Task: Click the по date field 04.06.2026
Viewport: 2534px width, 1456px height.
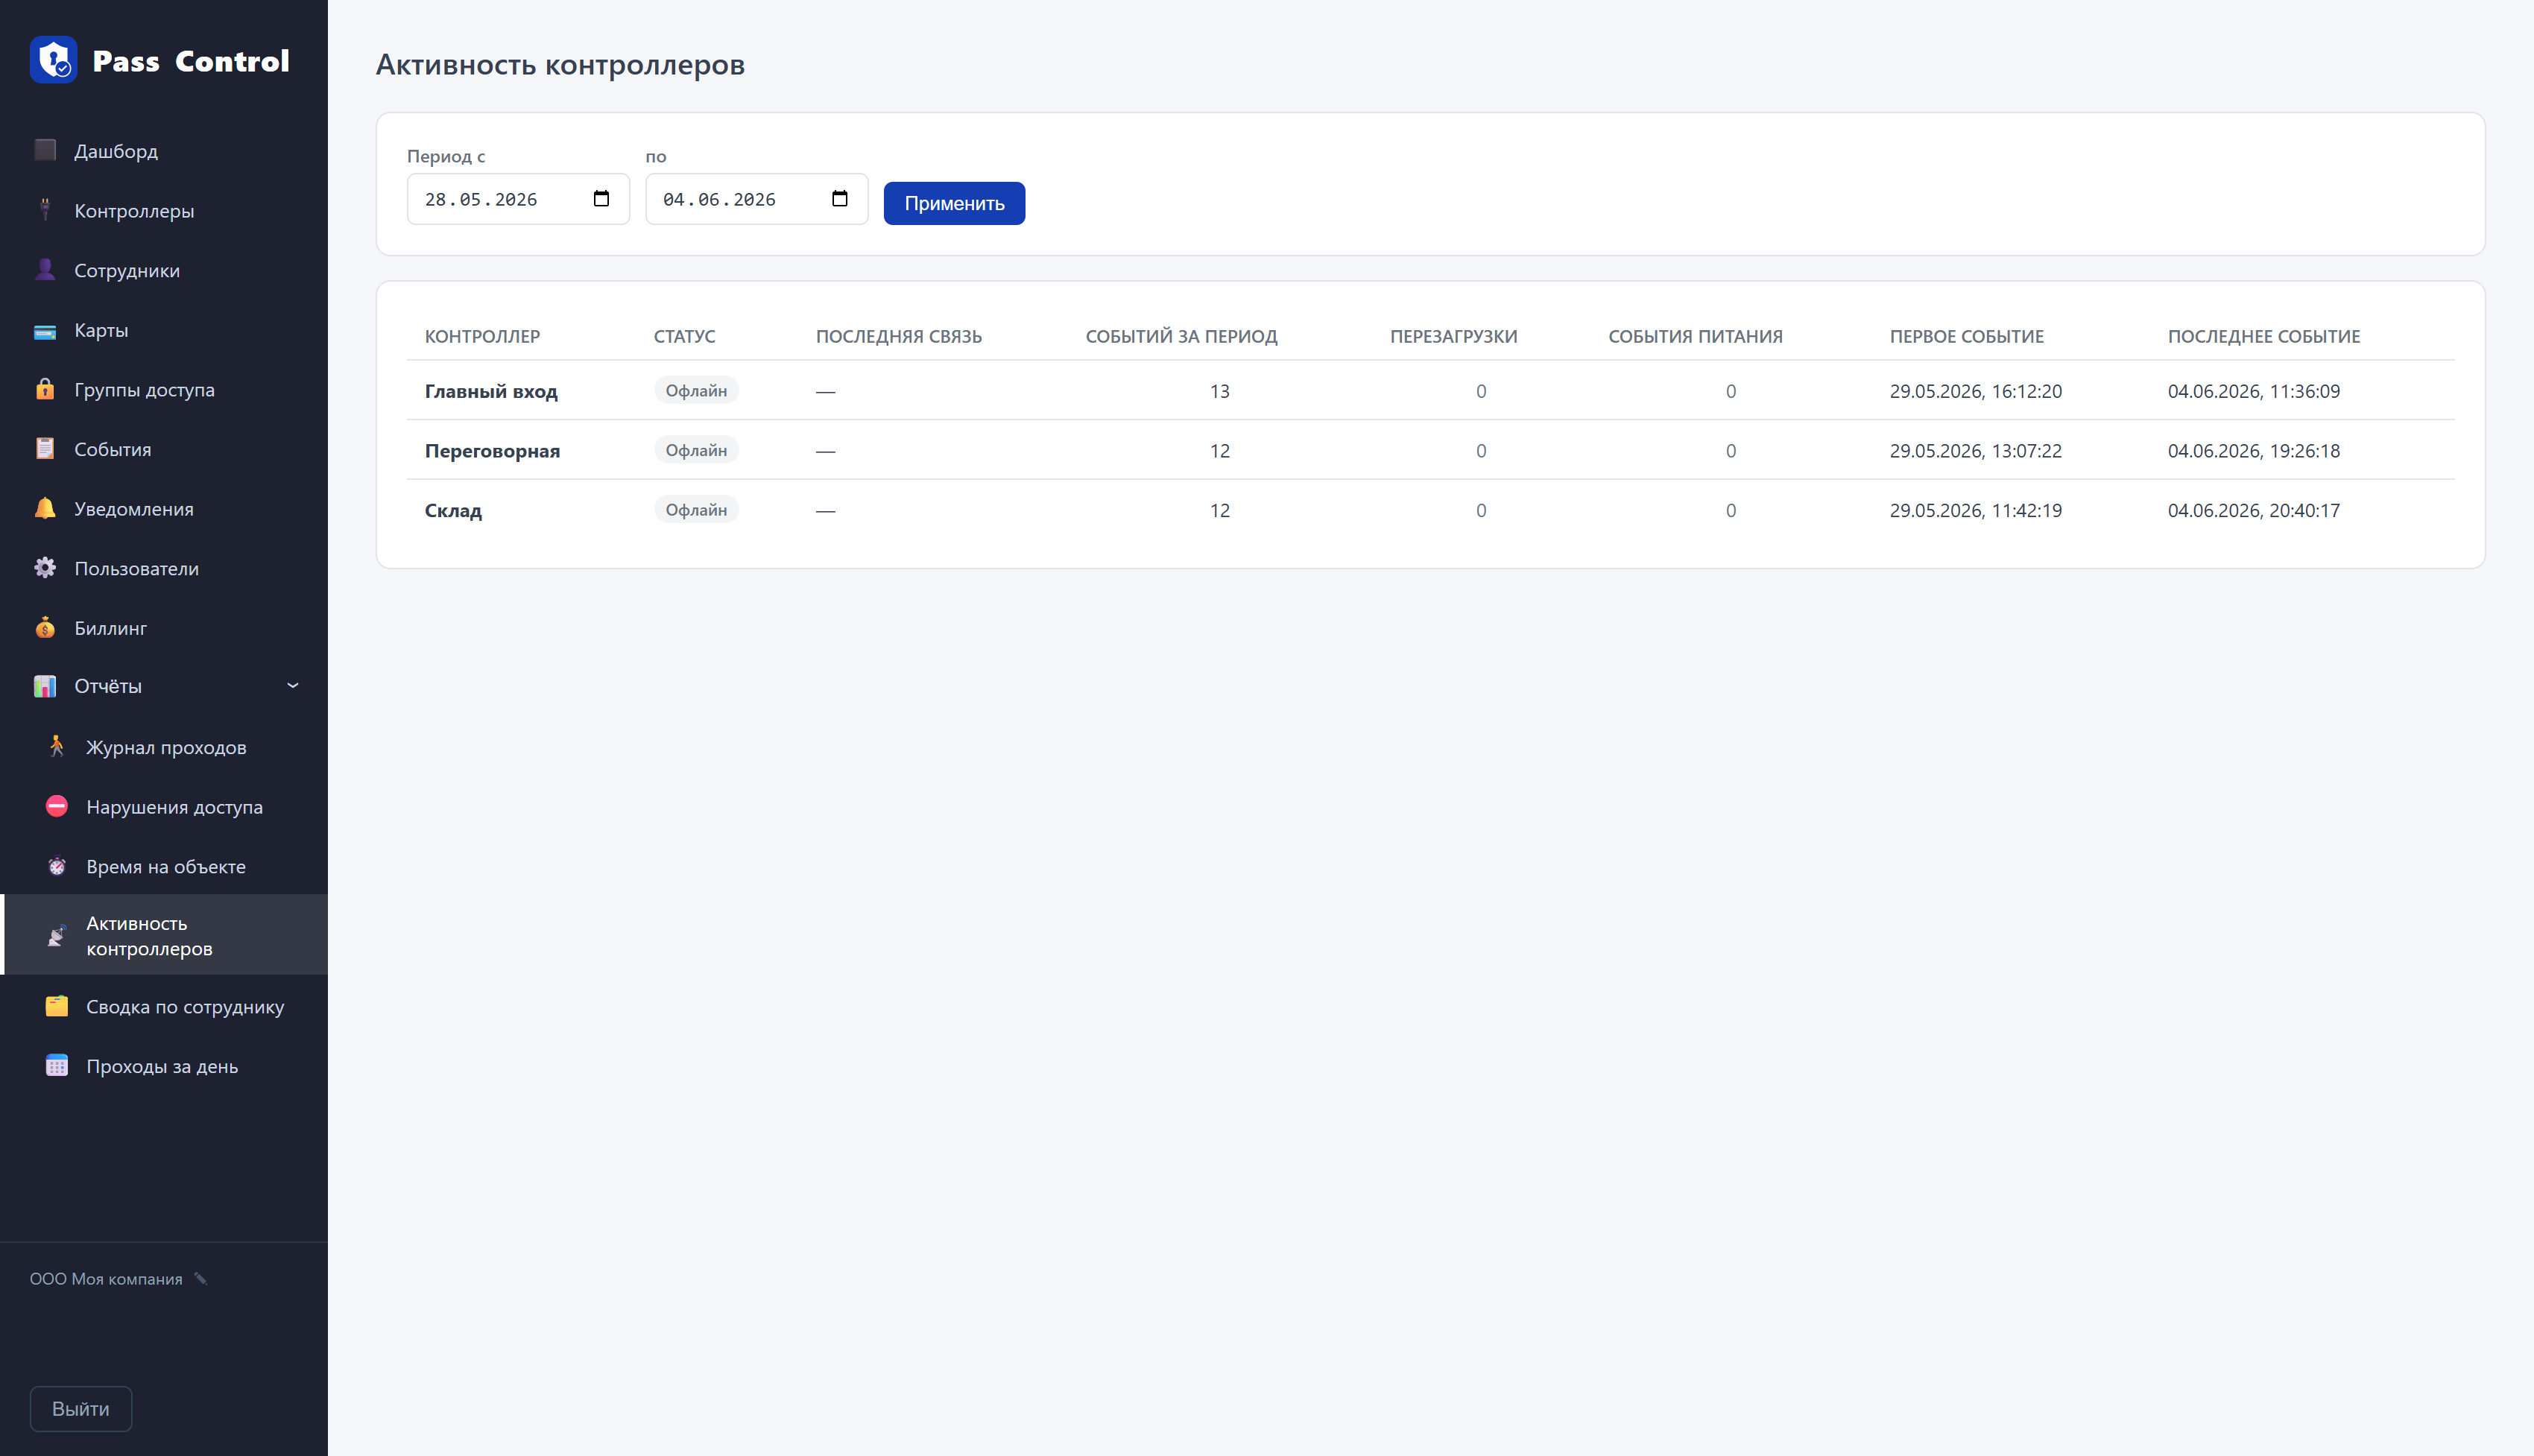Action: coord(757,199)
